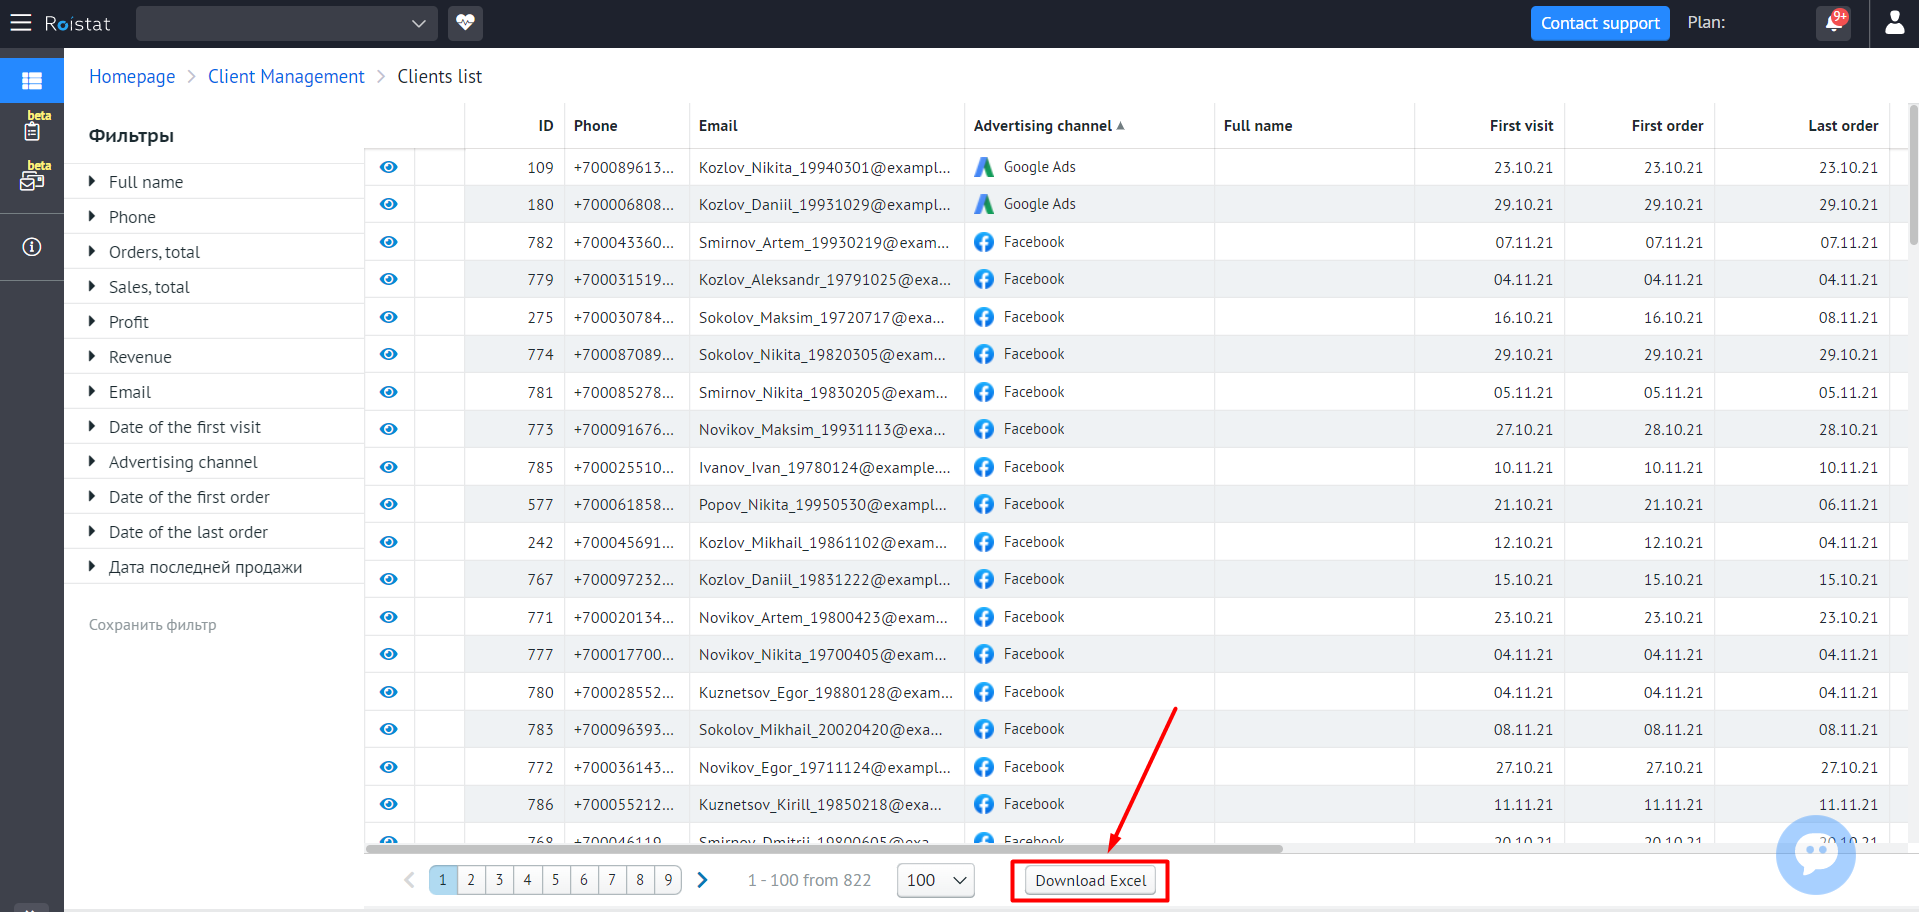Open the chat bubble support widget
The height and width of the screenshot is (912, 1919).
tap(1815, 855)
